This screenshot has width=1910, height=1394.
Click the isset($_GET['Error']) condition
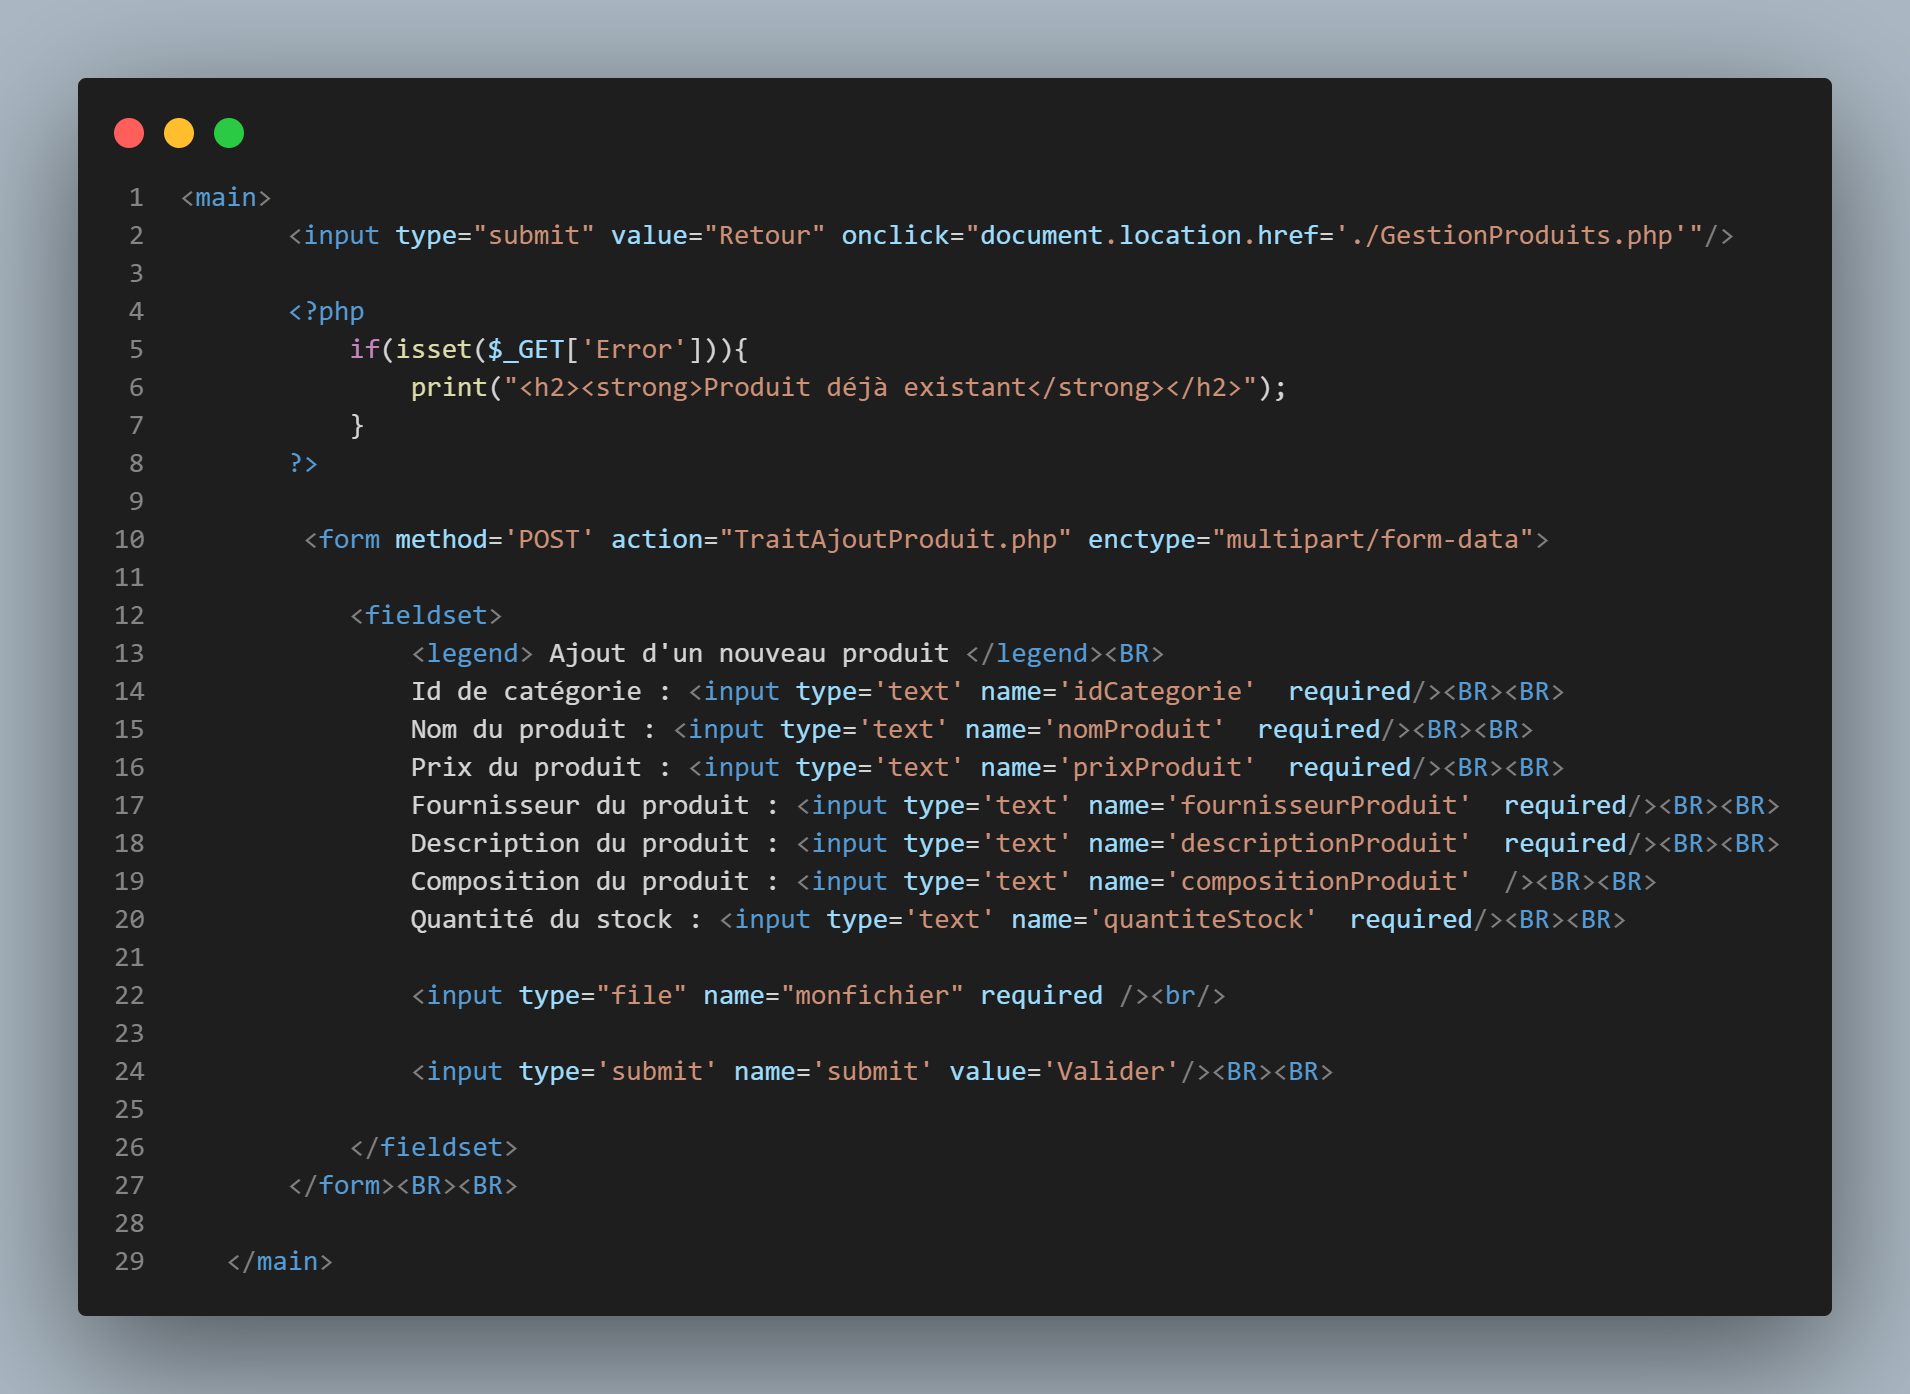click(x=557, y=350)
